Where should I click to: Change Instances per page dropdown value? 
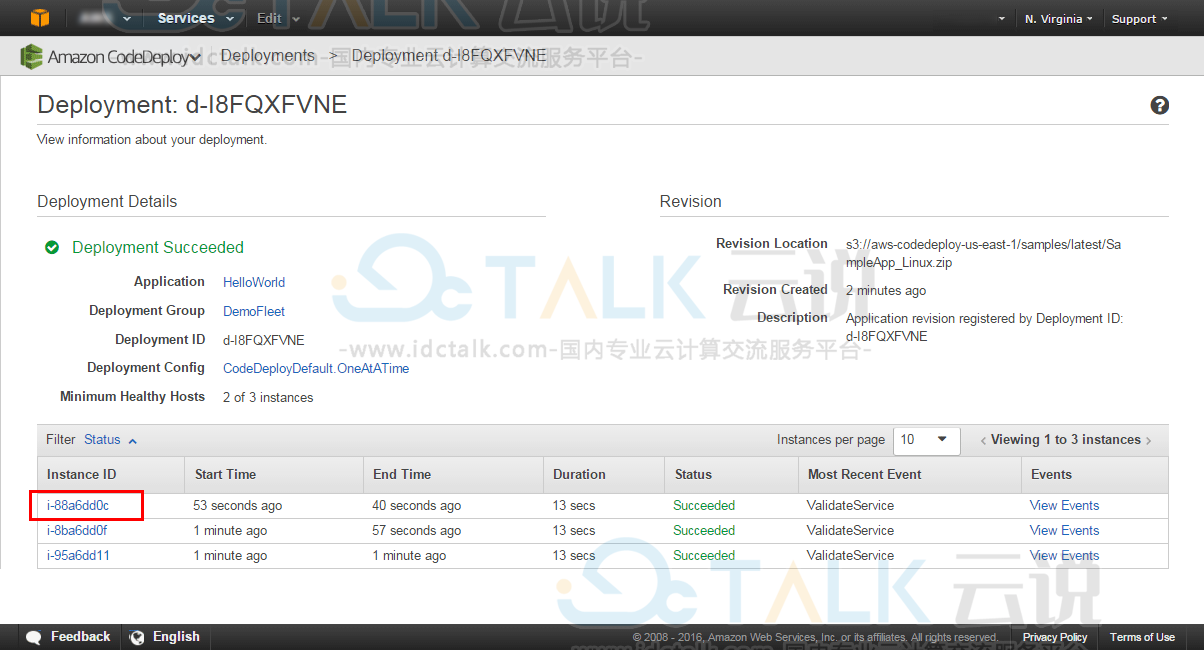(928, 440)
